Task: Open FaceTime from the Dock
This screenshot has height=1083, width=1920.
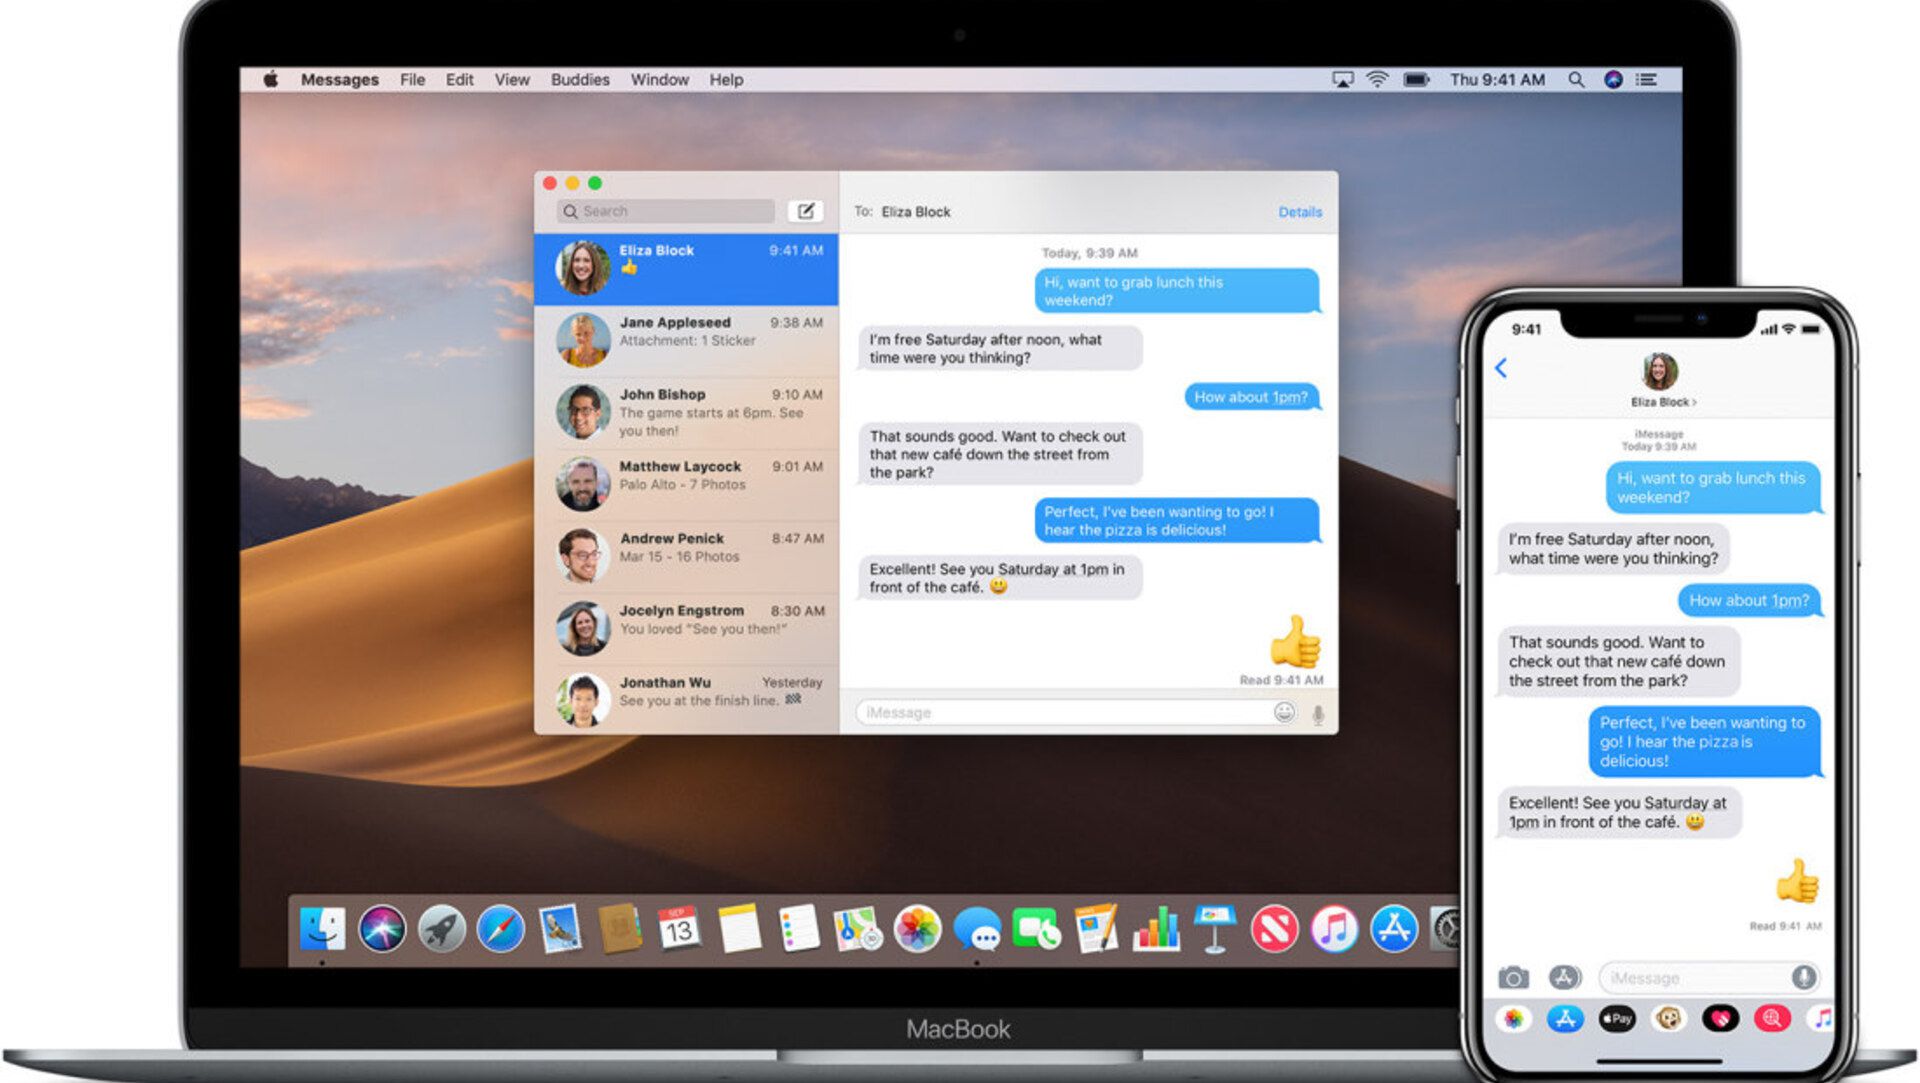Action: 1036,929
